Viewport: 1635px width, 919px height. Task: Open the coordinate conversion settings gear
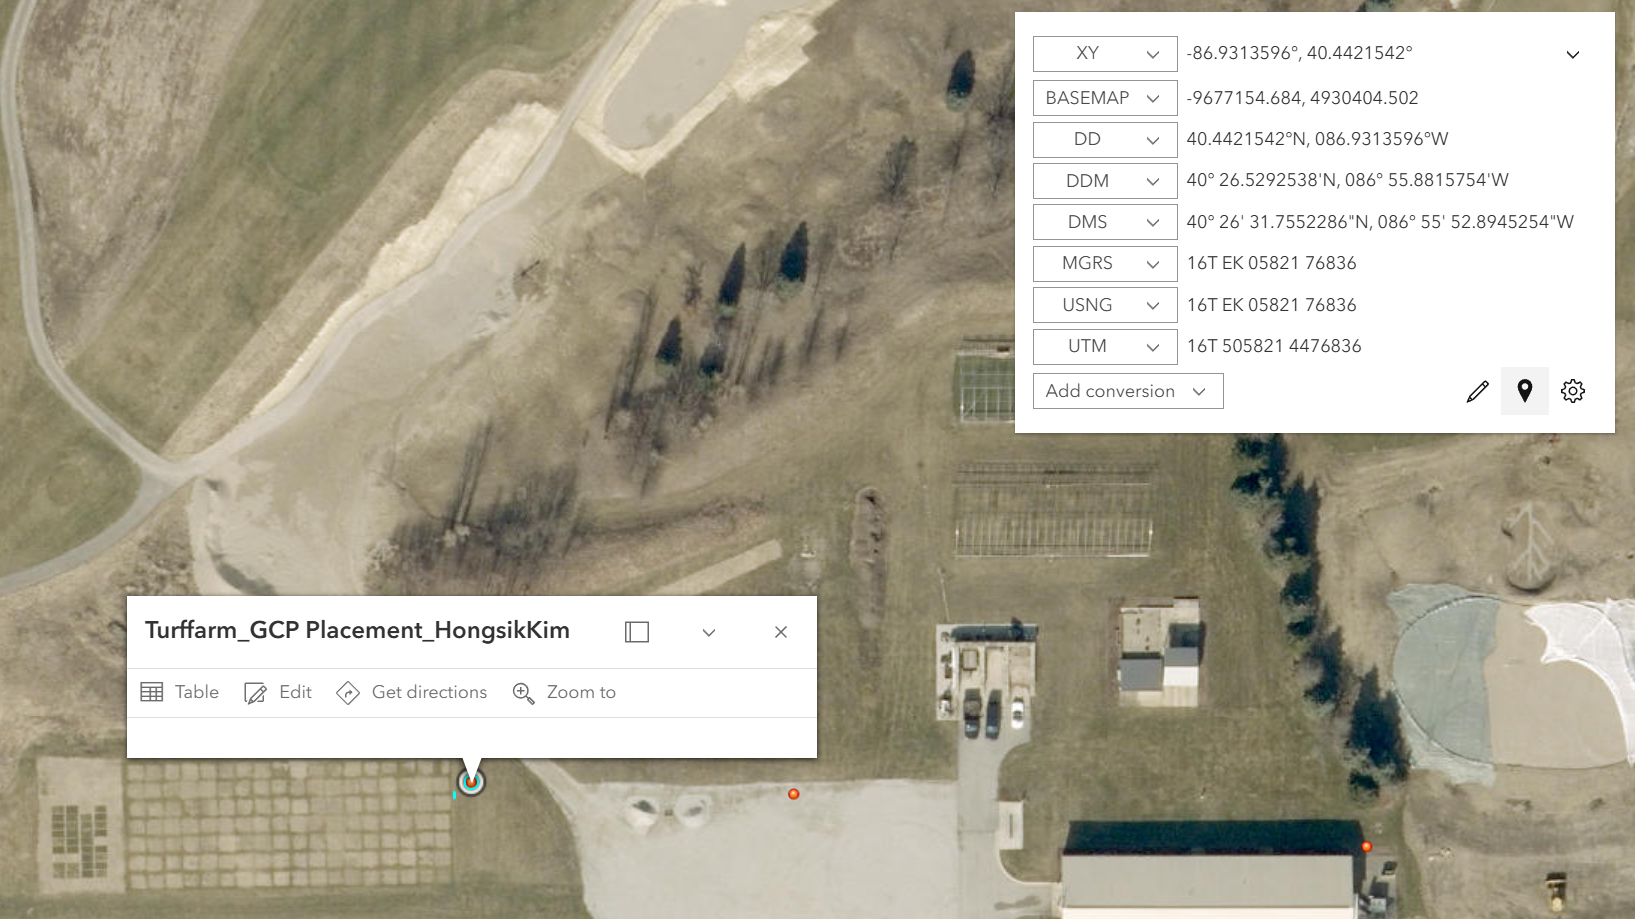(1572, 391)
